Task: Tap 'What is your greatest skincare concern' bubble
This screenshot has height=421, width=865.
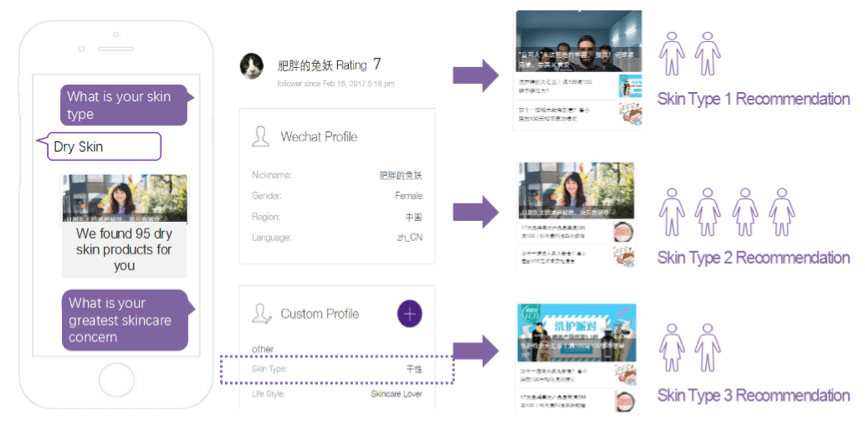Action: pos(123,320)
